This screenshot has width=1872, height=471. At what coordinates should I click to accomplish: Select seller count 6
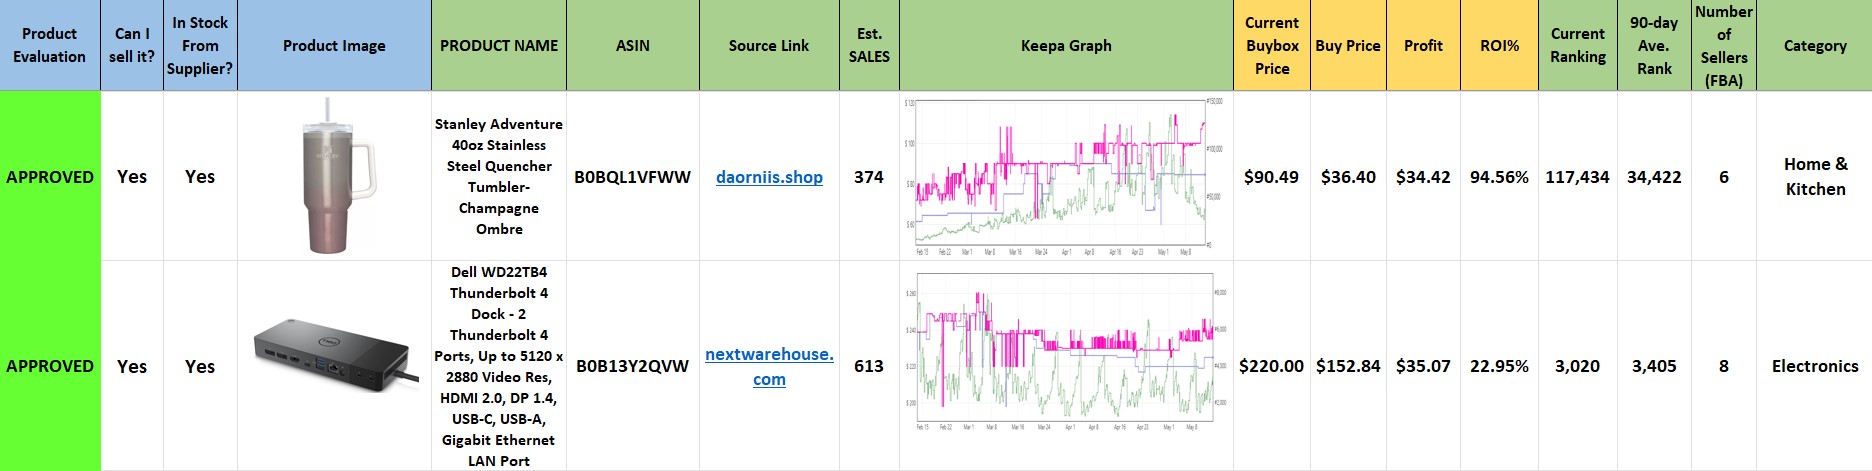[1724, 177]
